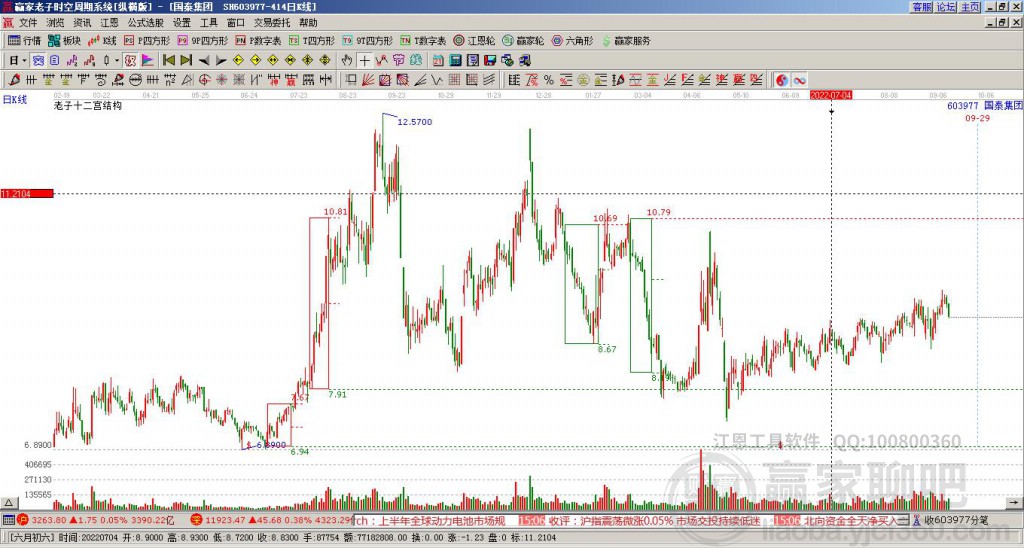The image size is (1024, 548).
Task: Open the 江恩 menu
Action: (x=109, y=23)
